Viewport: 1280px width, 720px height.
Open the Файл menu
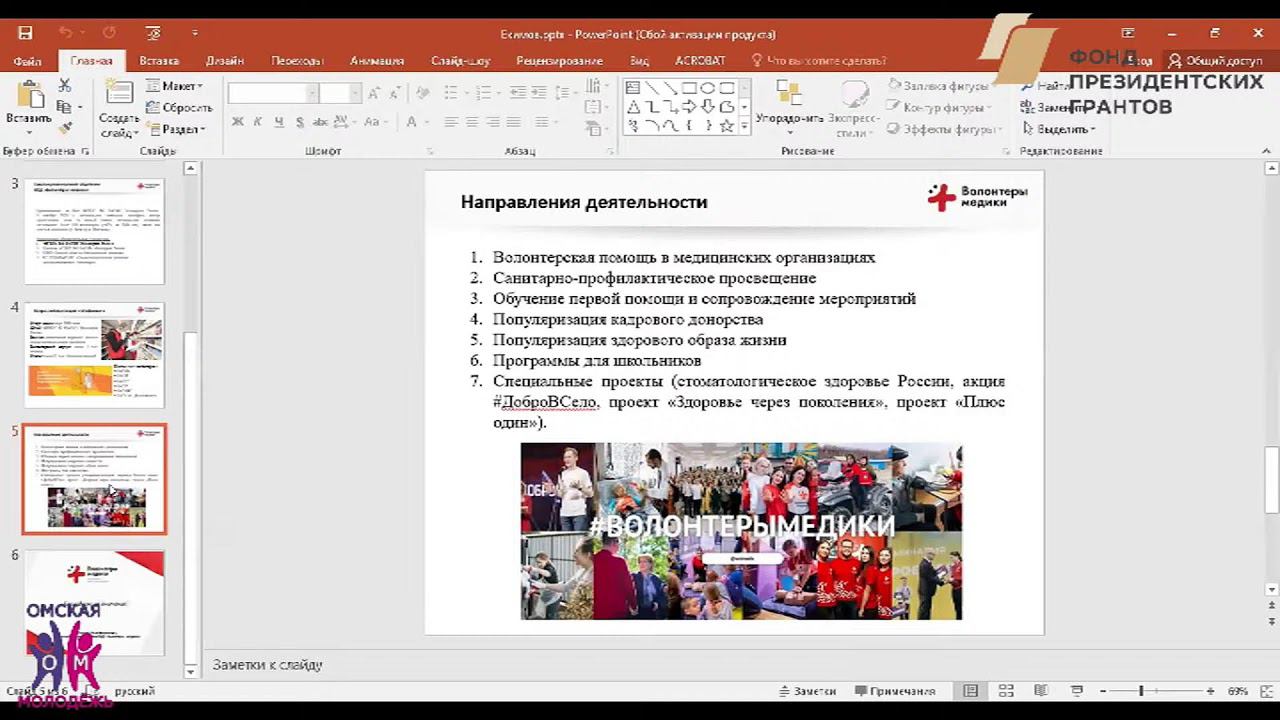click(27, 61)
